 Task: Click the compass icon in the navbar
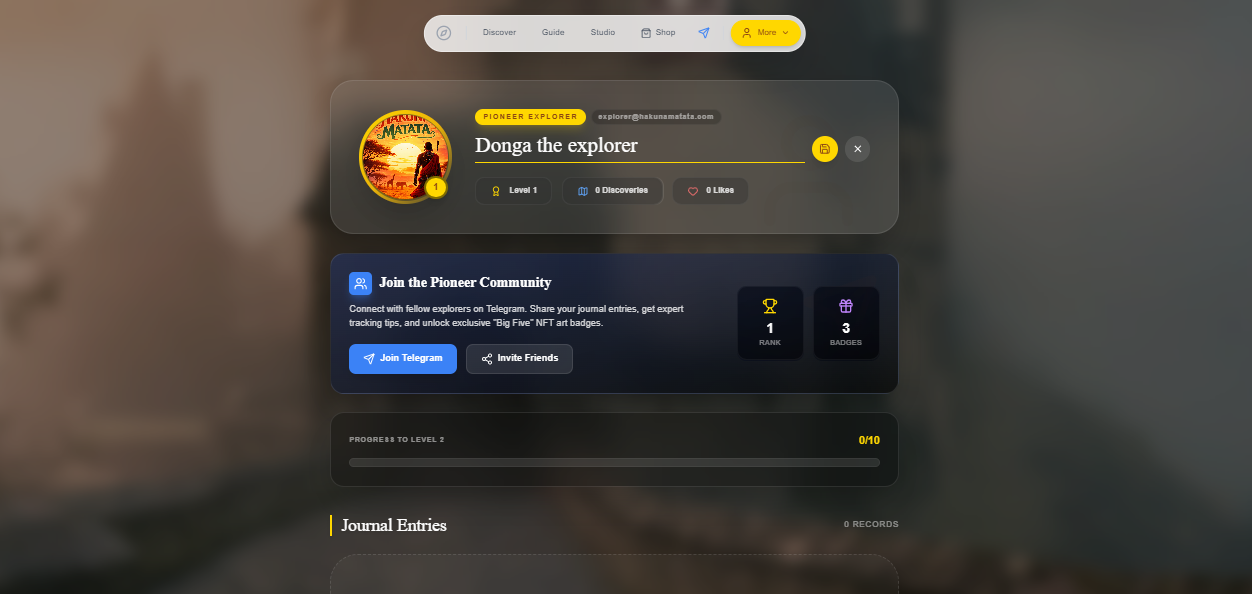coord(444,33)
